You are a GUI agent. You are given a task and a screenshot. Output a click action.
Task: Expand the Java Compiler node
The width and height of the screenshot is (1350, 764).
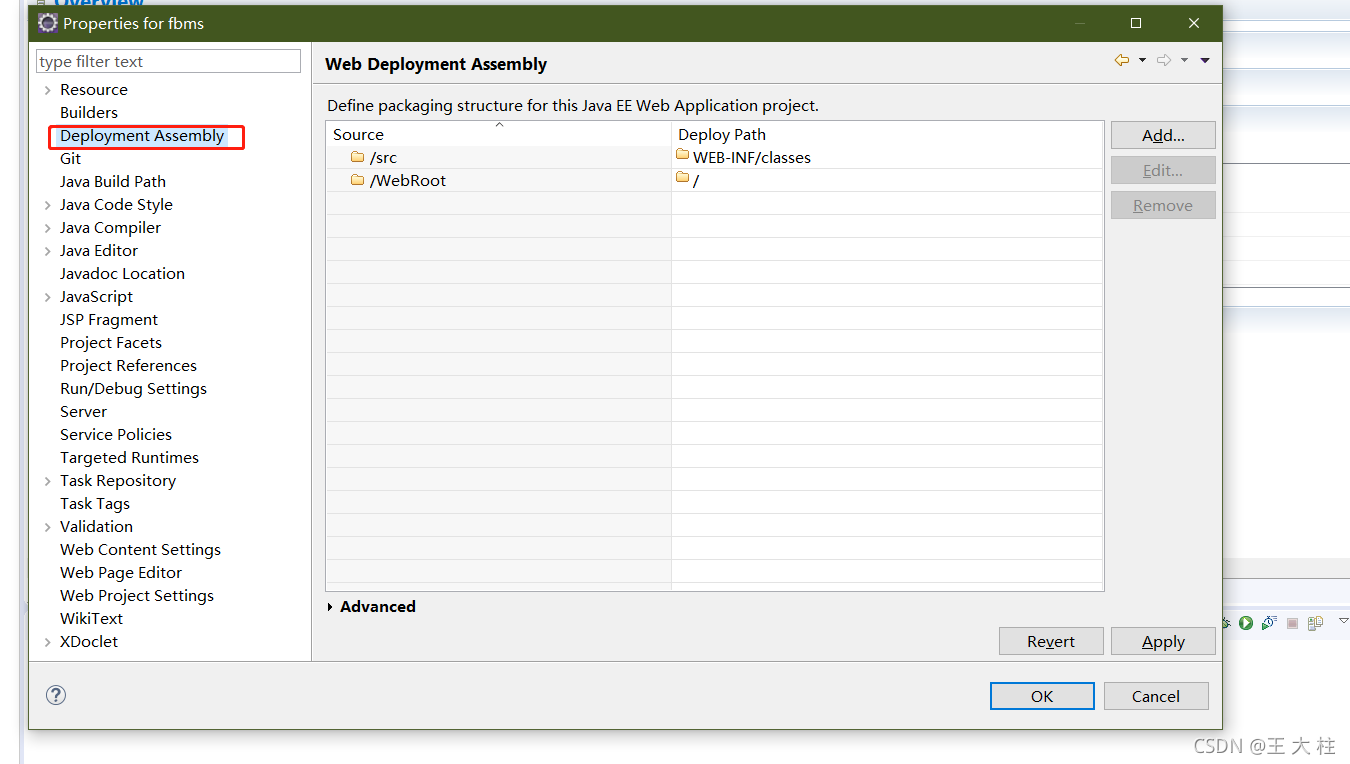click(47, 228)
